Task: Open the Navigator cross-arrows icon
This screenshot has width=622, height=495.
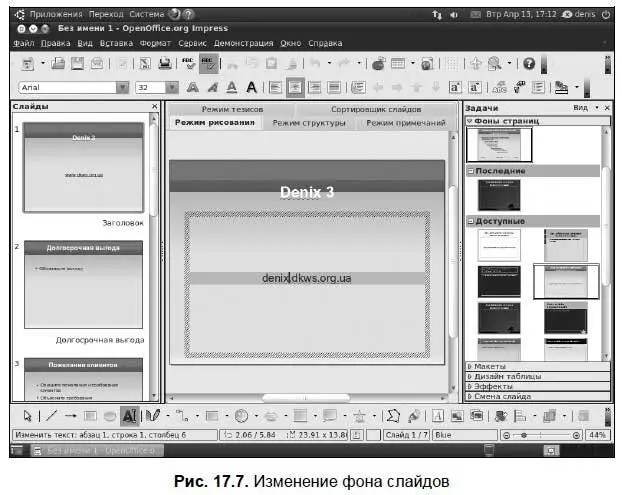Action: pos(475,63)
